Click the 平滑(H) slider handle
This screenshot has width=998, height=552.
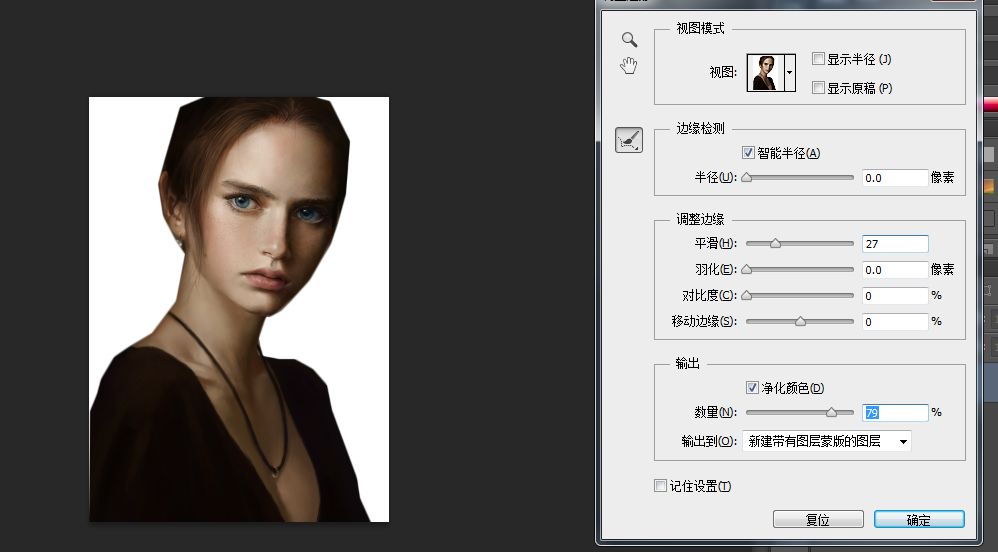click(x=775, y=243)
